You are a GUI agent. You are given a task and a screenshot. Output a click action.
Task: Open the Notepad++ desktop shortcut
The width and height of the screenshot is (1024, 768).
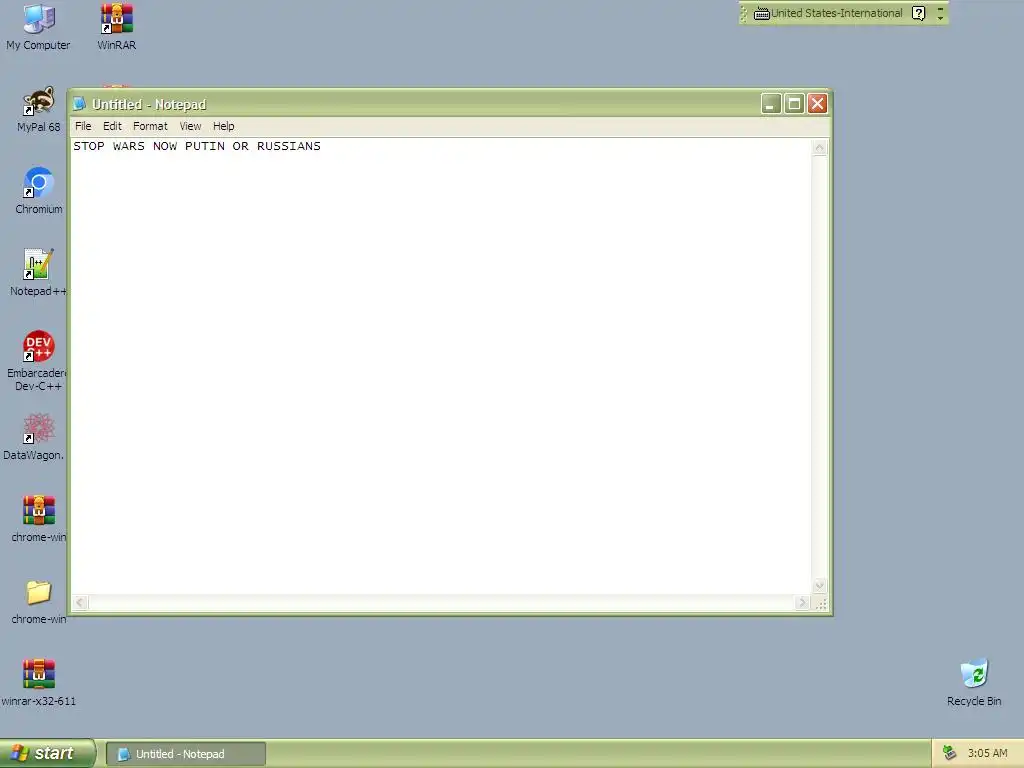click(38, 272)
